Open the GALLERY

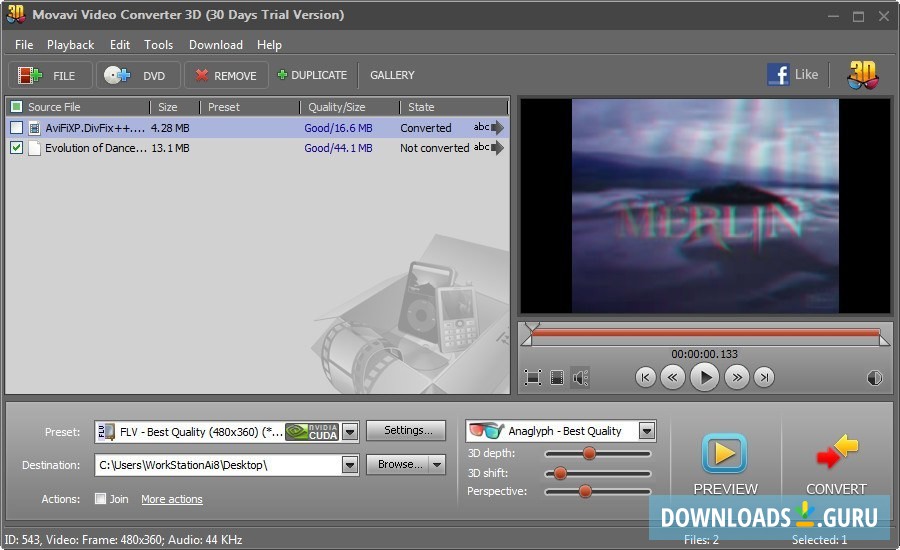(392, 75)
